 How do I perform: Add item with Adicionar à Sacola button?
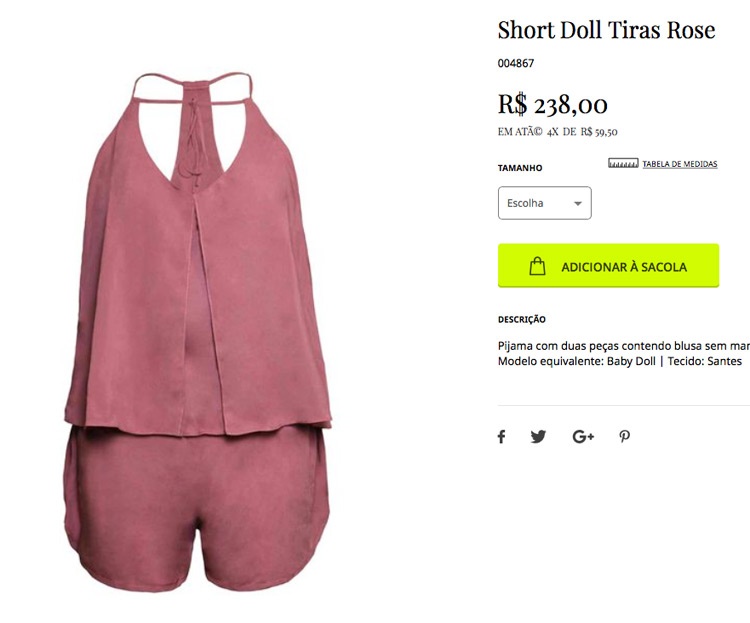[608, 266]
